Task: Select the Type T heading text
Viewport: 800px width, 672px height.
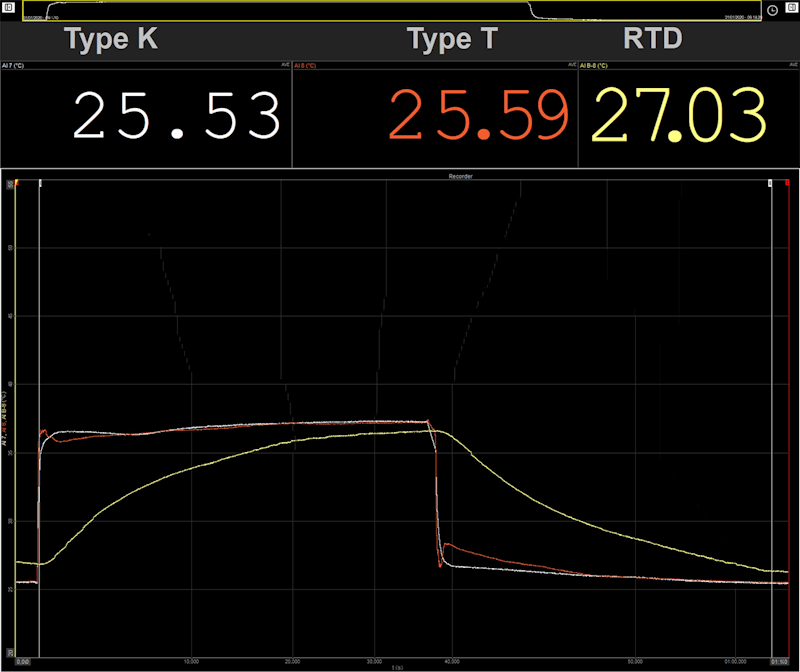Action: pyautogui.click(x=452, y=39)
